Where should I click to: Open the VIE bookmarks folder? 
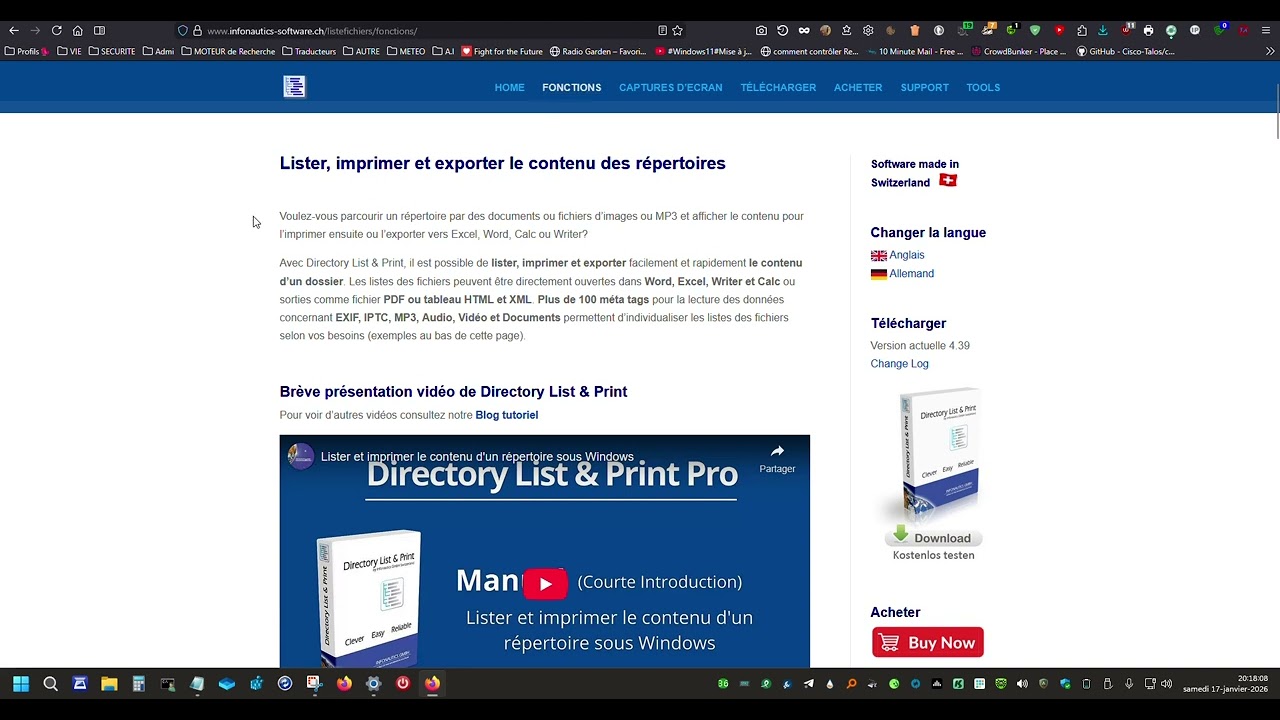click(x=69, y=51)
